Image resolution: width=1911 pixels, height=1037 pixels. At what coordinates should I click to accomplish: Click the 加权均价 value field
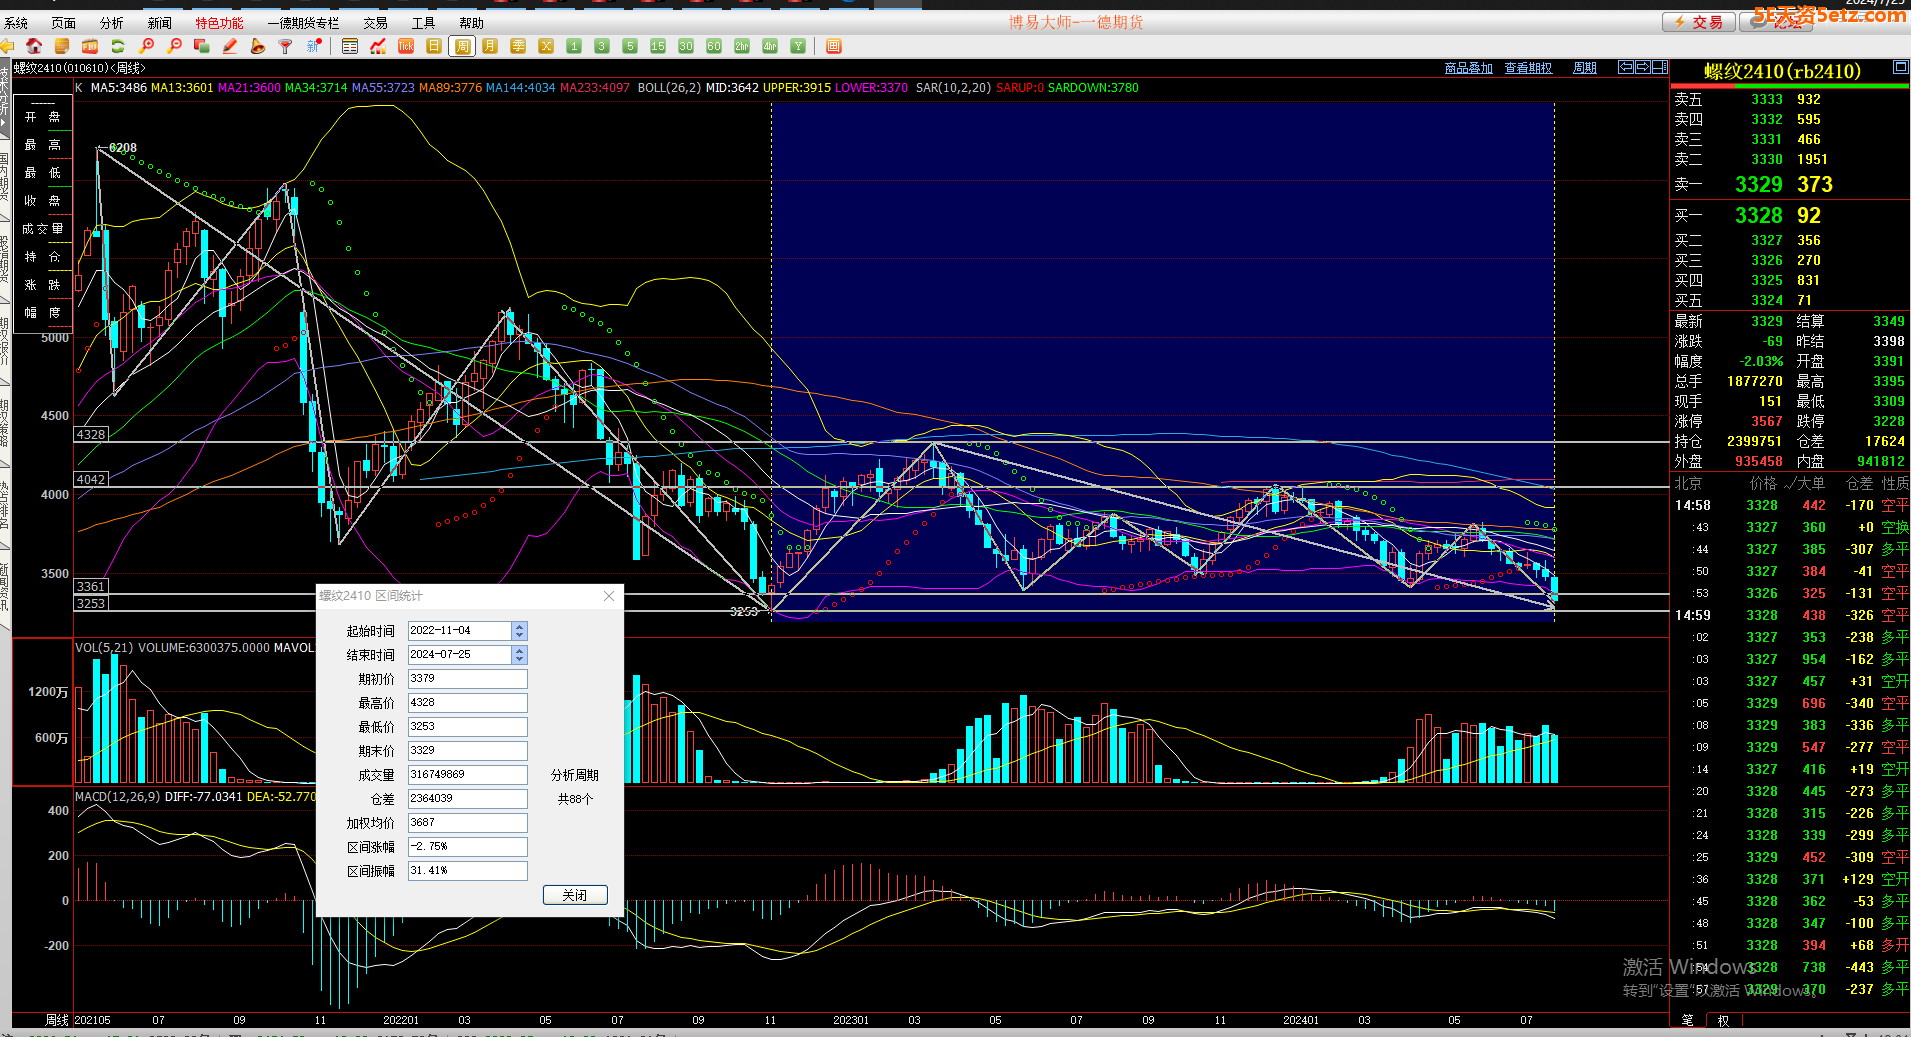(x=467, y=823)
